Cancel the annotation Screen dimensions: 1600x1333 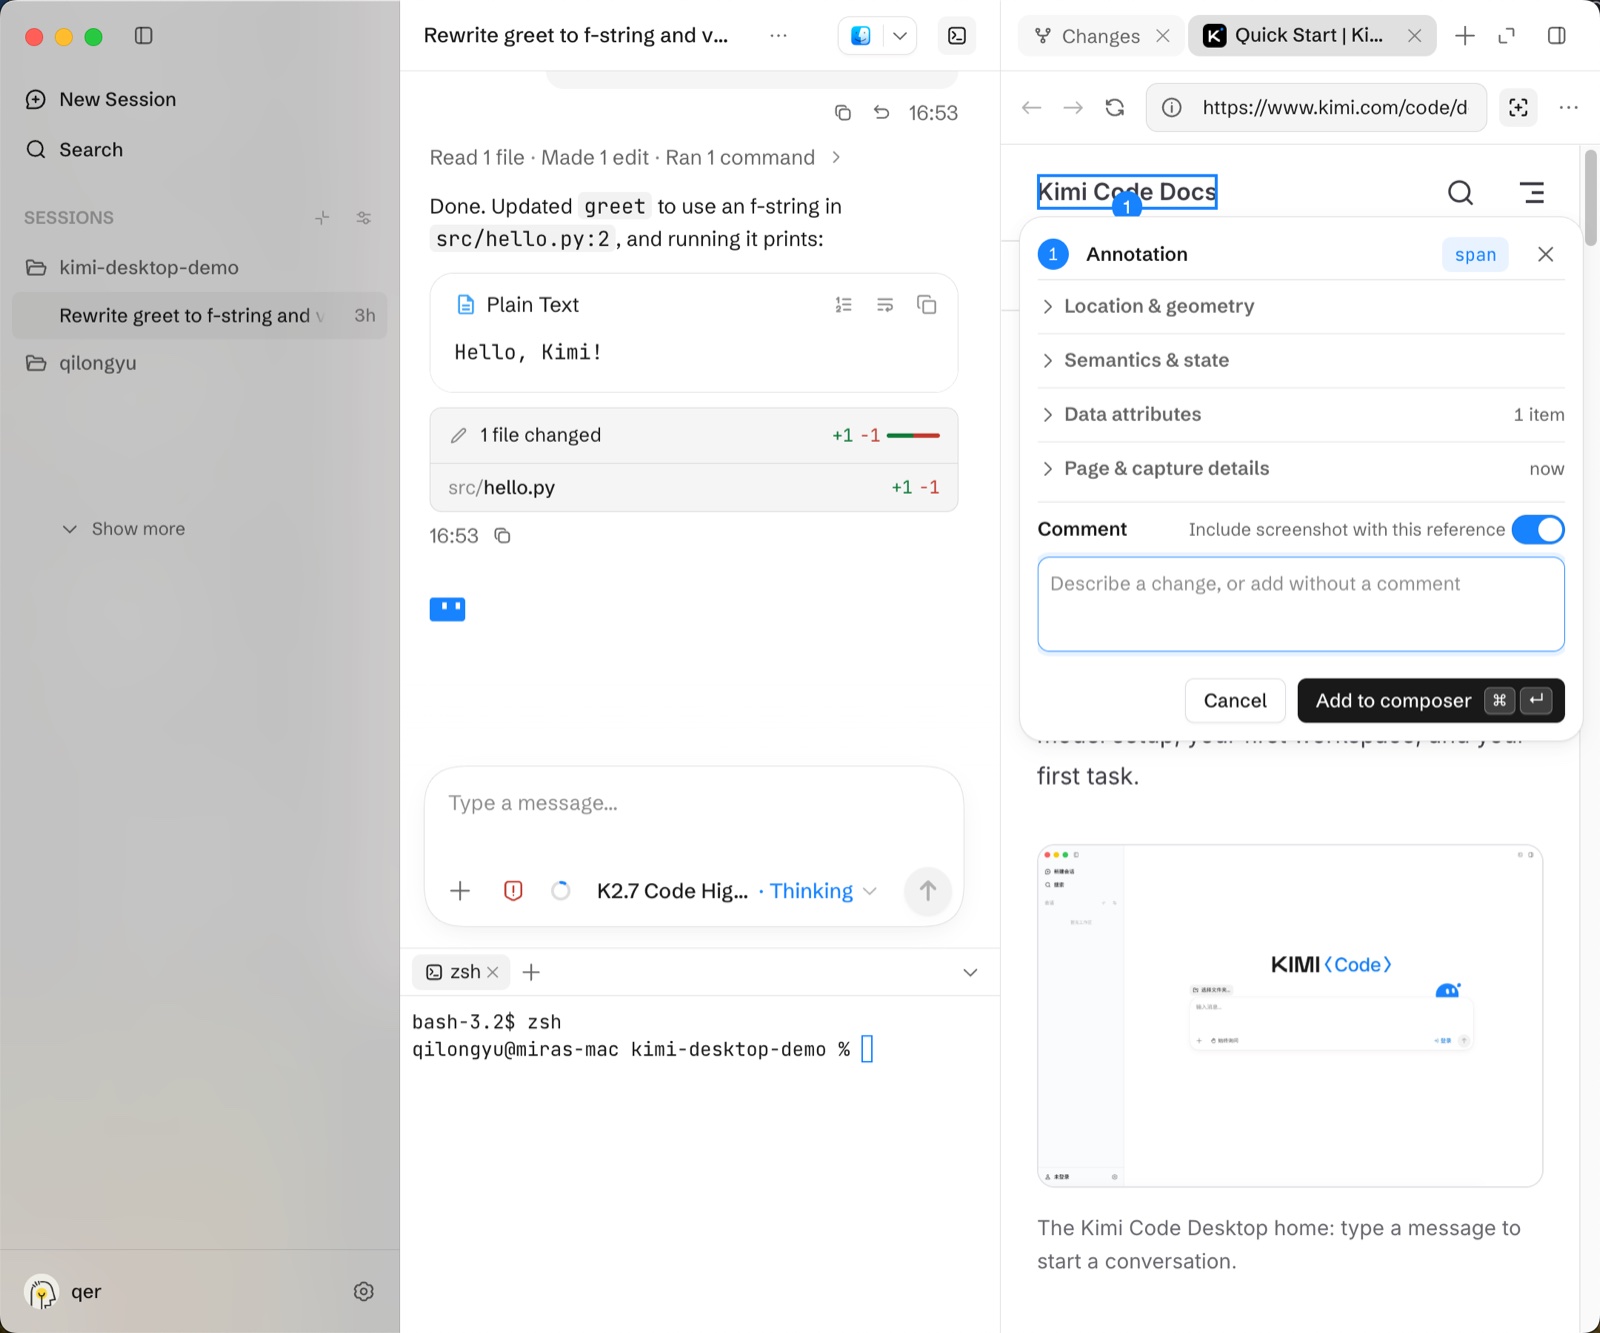pos(1235,700)
